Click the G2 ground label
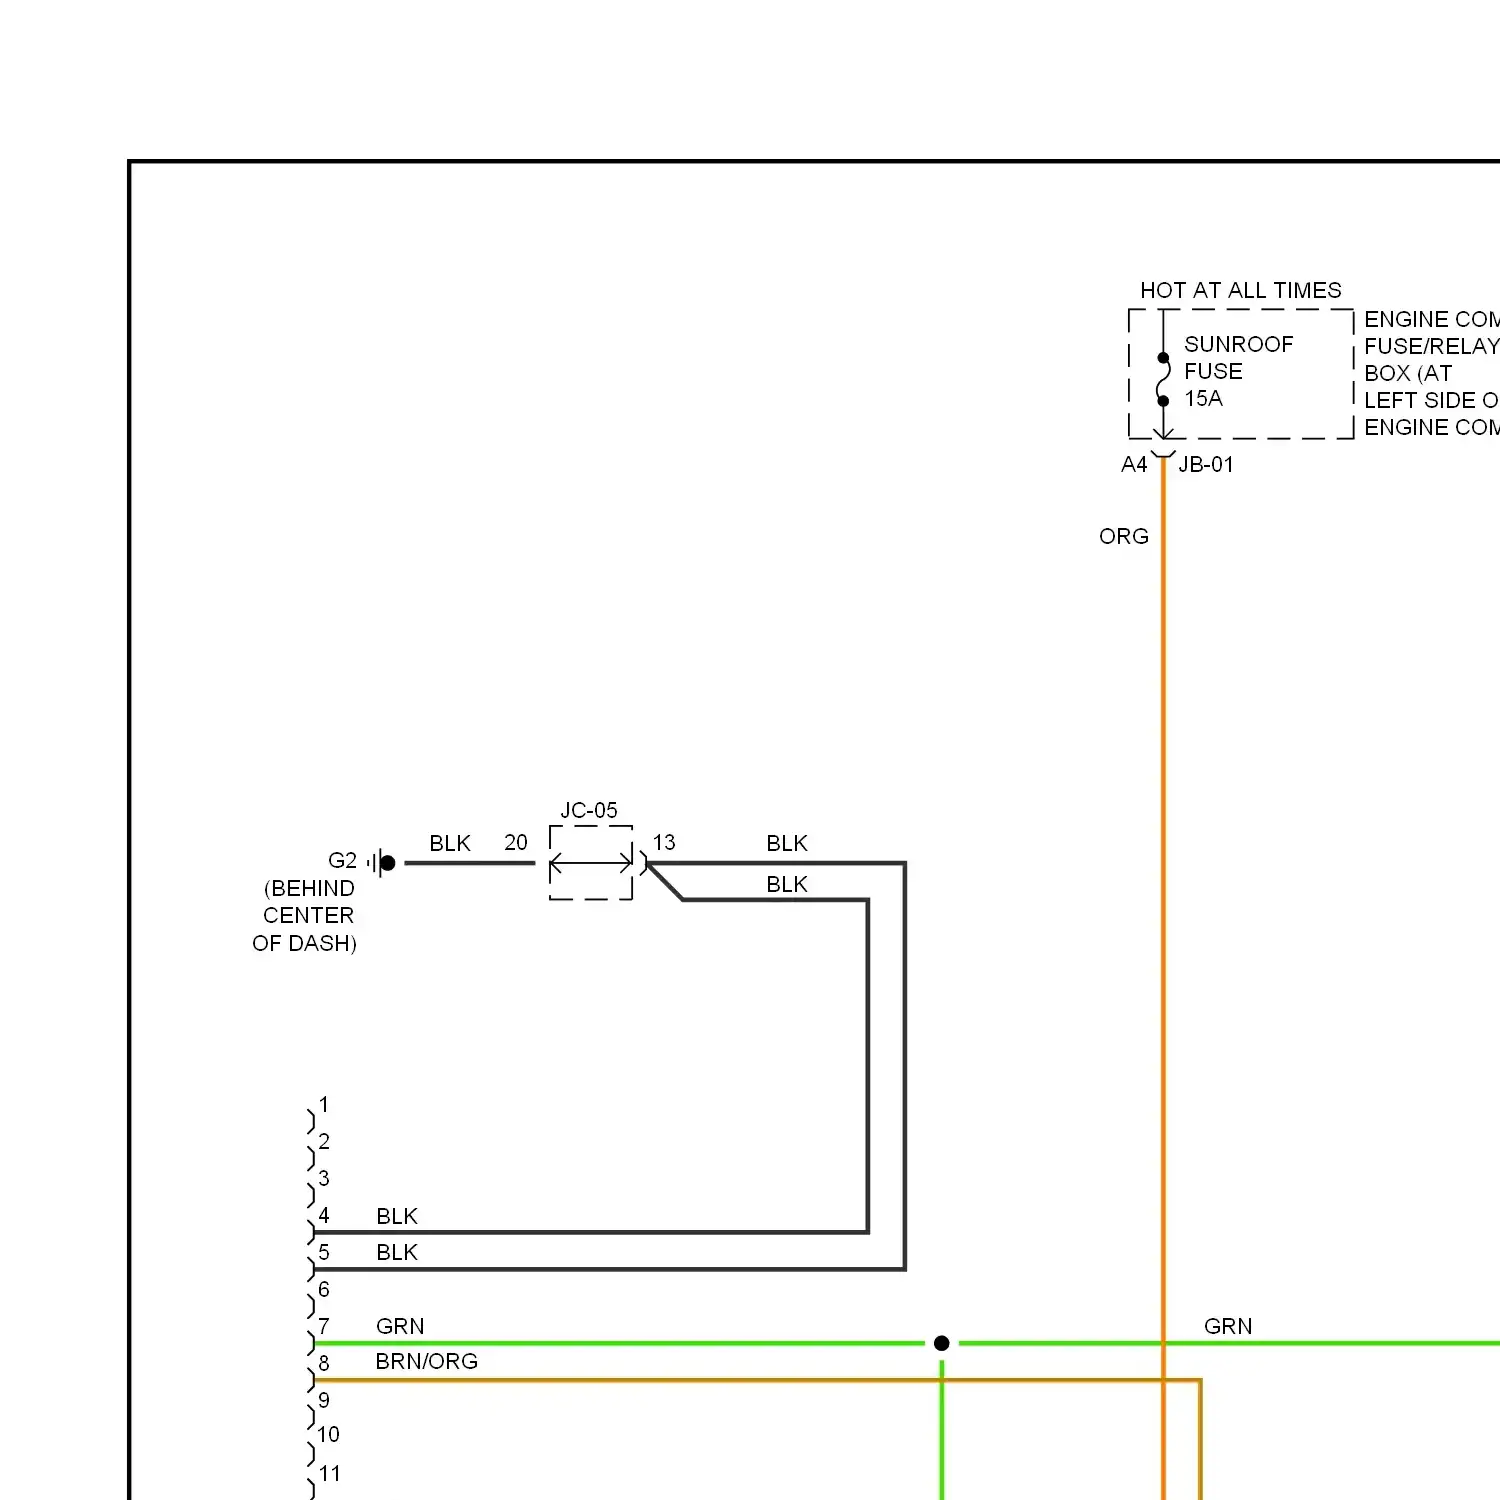 342,861
